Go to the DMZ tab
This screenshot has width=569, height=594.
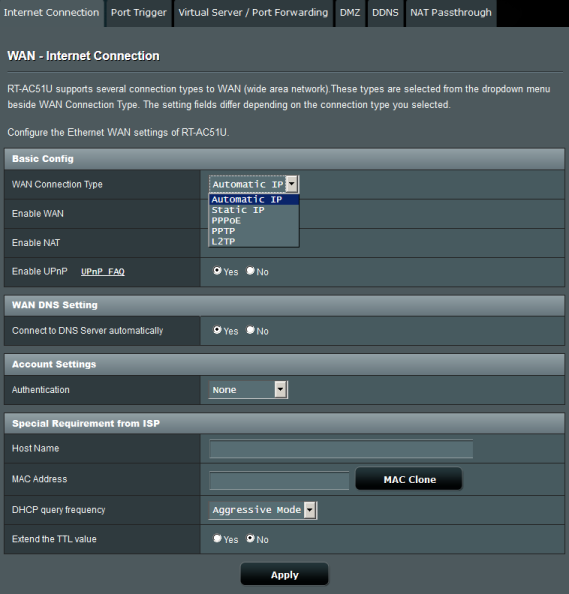point(350,13)
